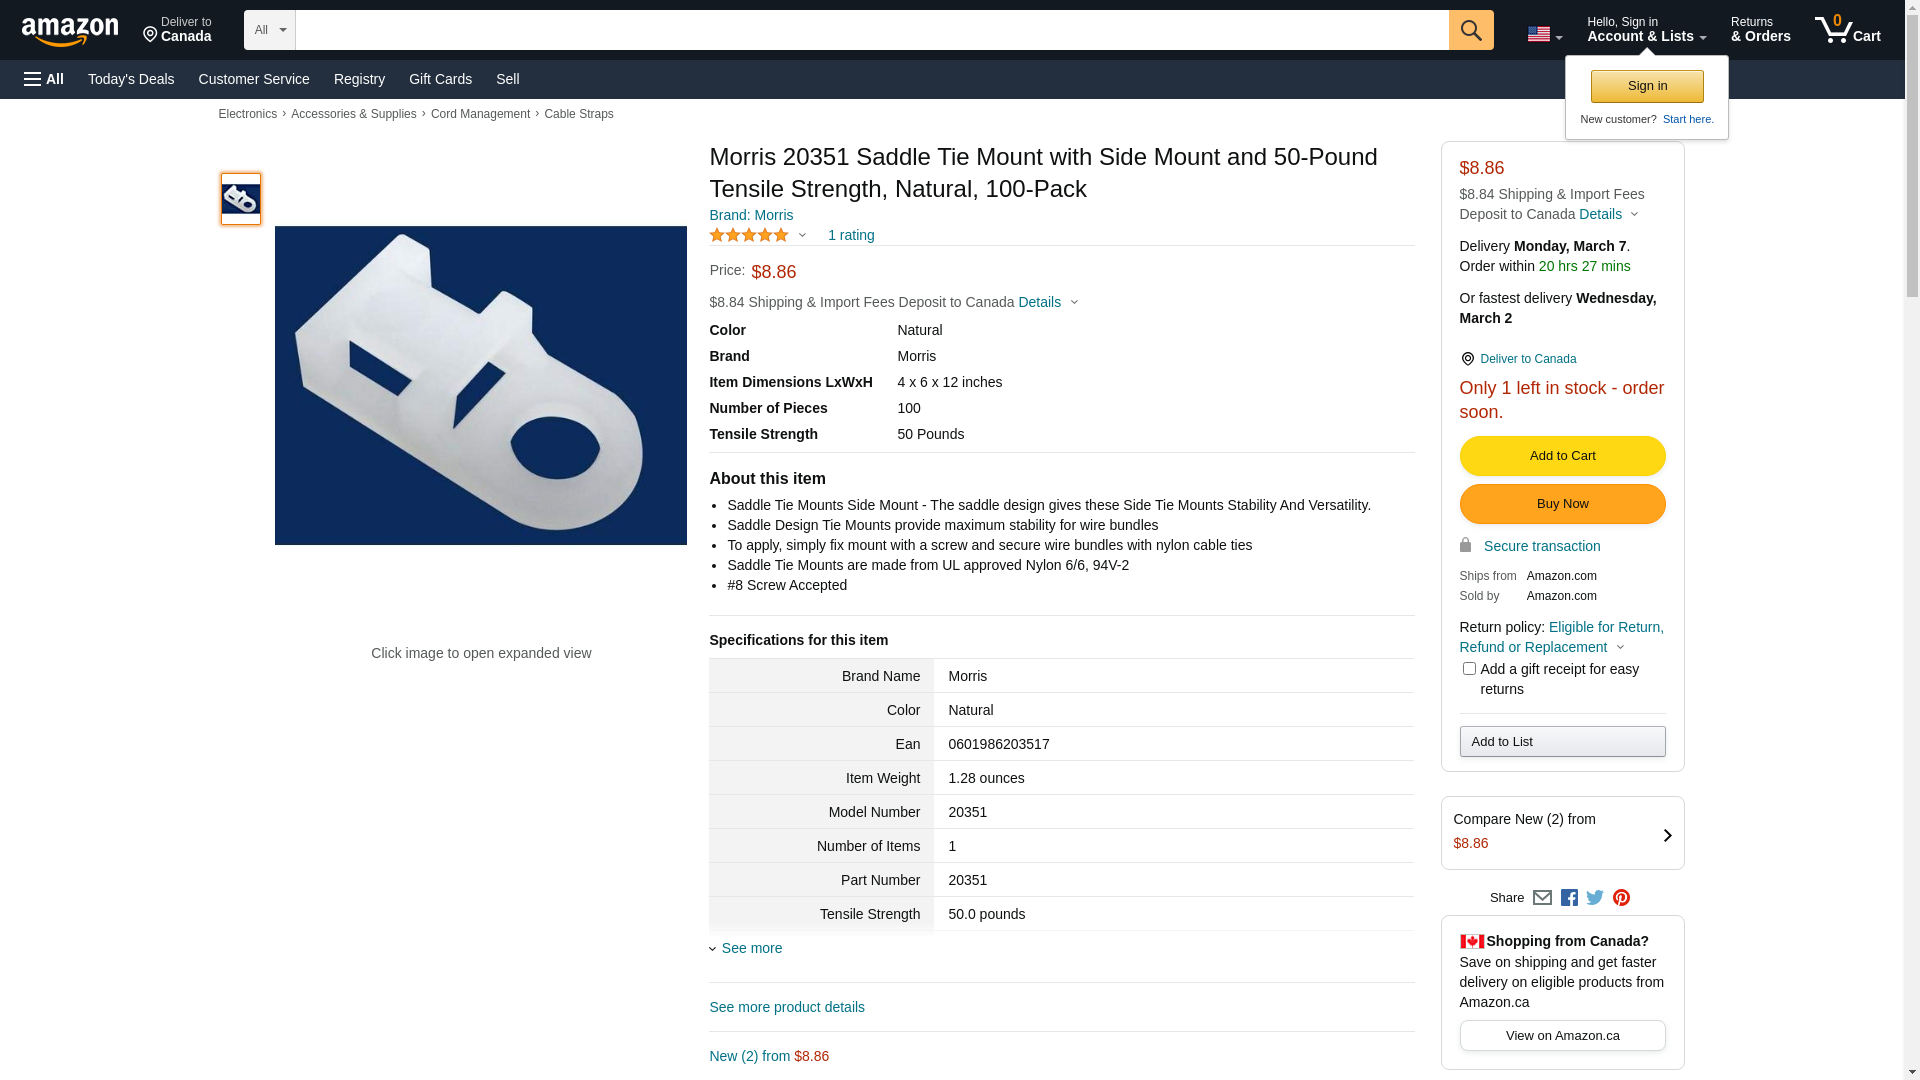Enable the gift receipt checkbox
This screenshot has width=1920, height=1080.
[x=1469, y=669]
